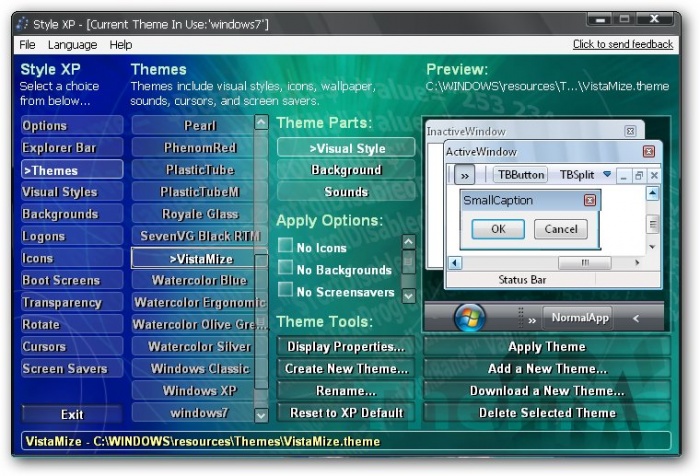Image resolution: width=700 pixels, height=476 pixels.
Task: Open the Icons section
Action: point(72,258)
